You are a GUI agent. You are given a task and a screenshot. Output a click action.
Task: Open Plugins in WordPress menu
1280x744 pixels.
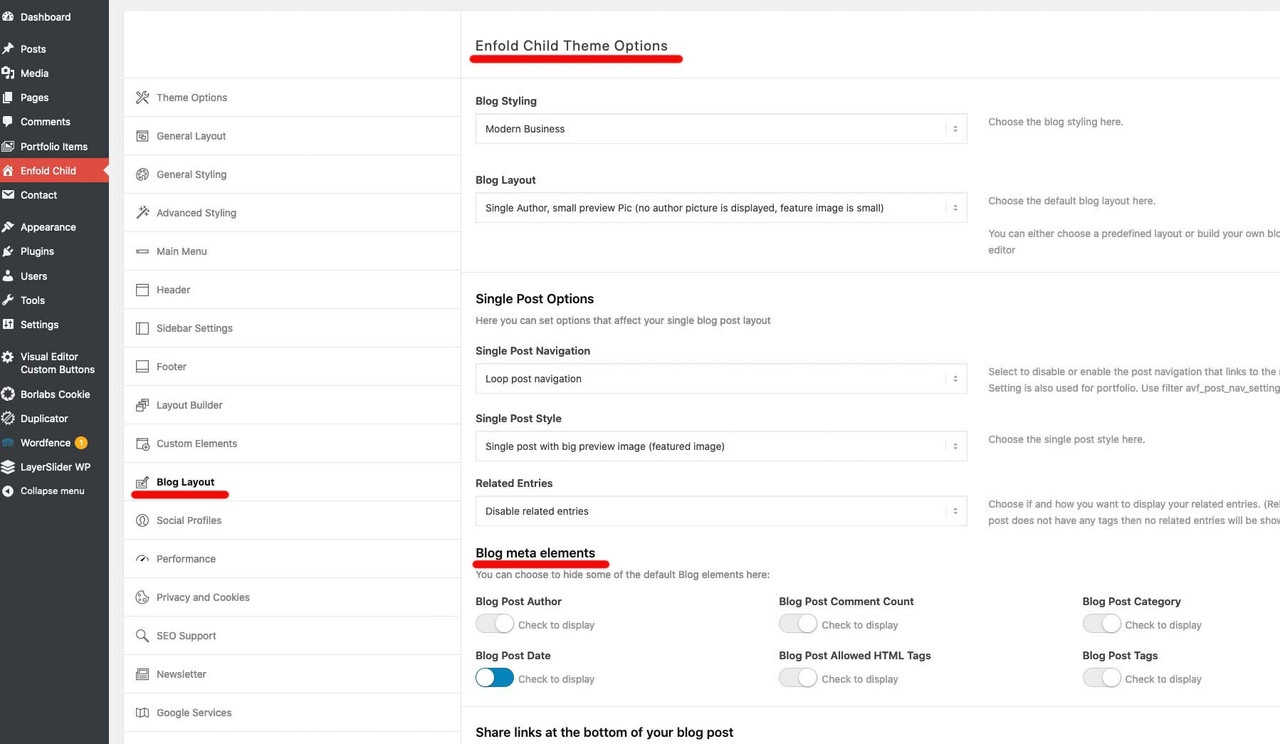pyautogui.click(x=54, y=251)
